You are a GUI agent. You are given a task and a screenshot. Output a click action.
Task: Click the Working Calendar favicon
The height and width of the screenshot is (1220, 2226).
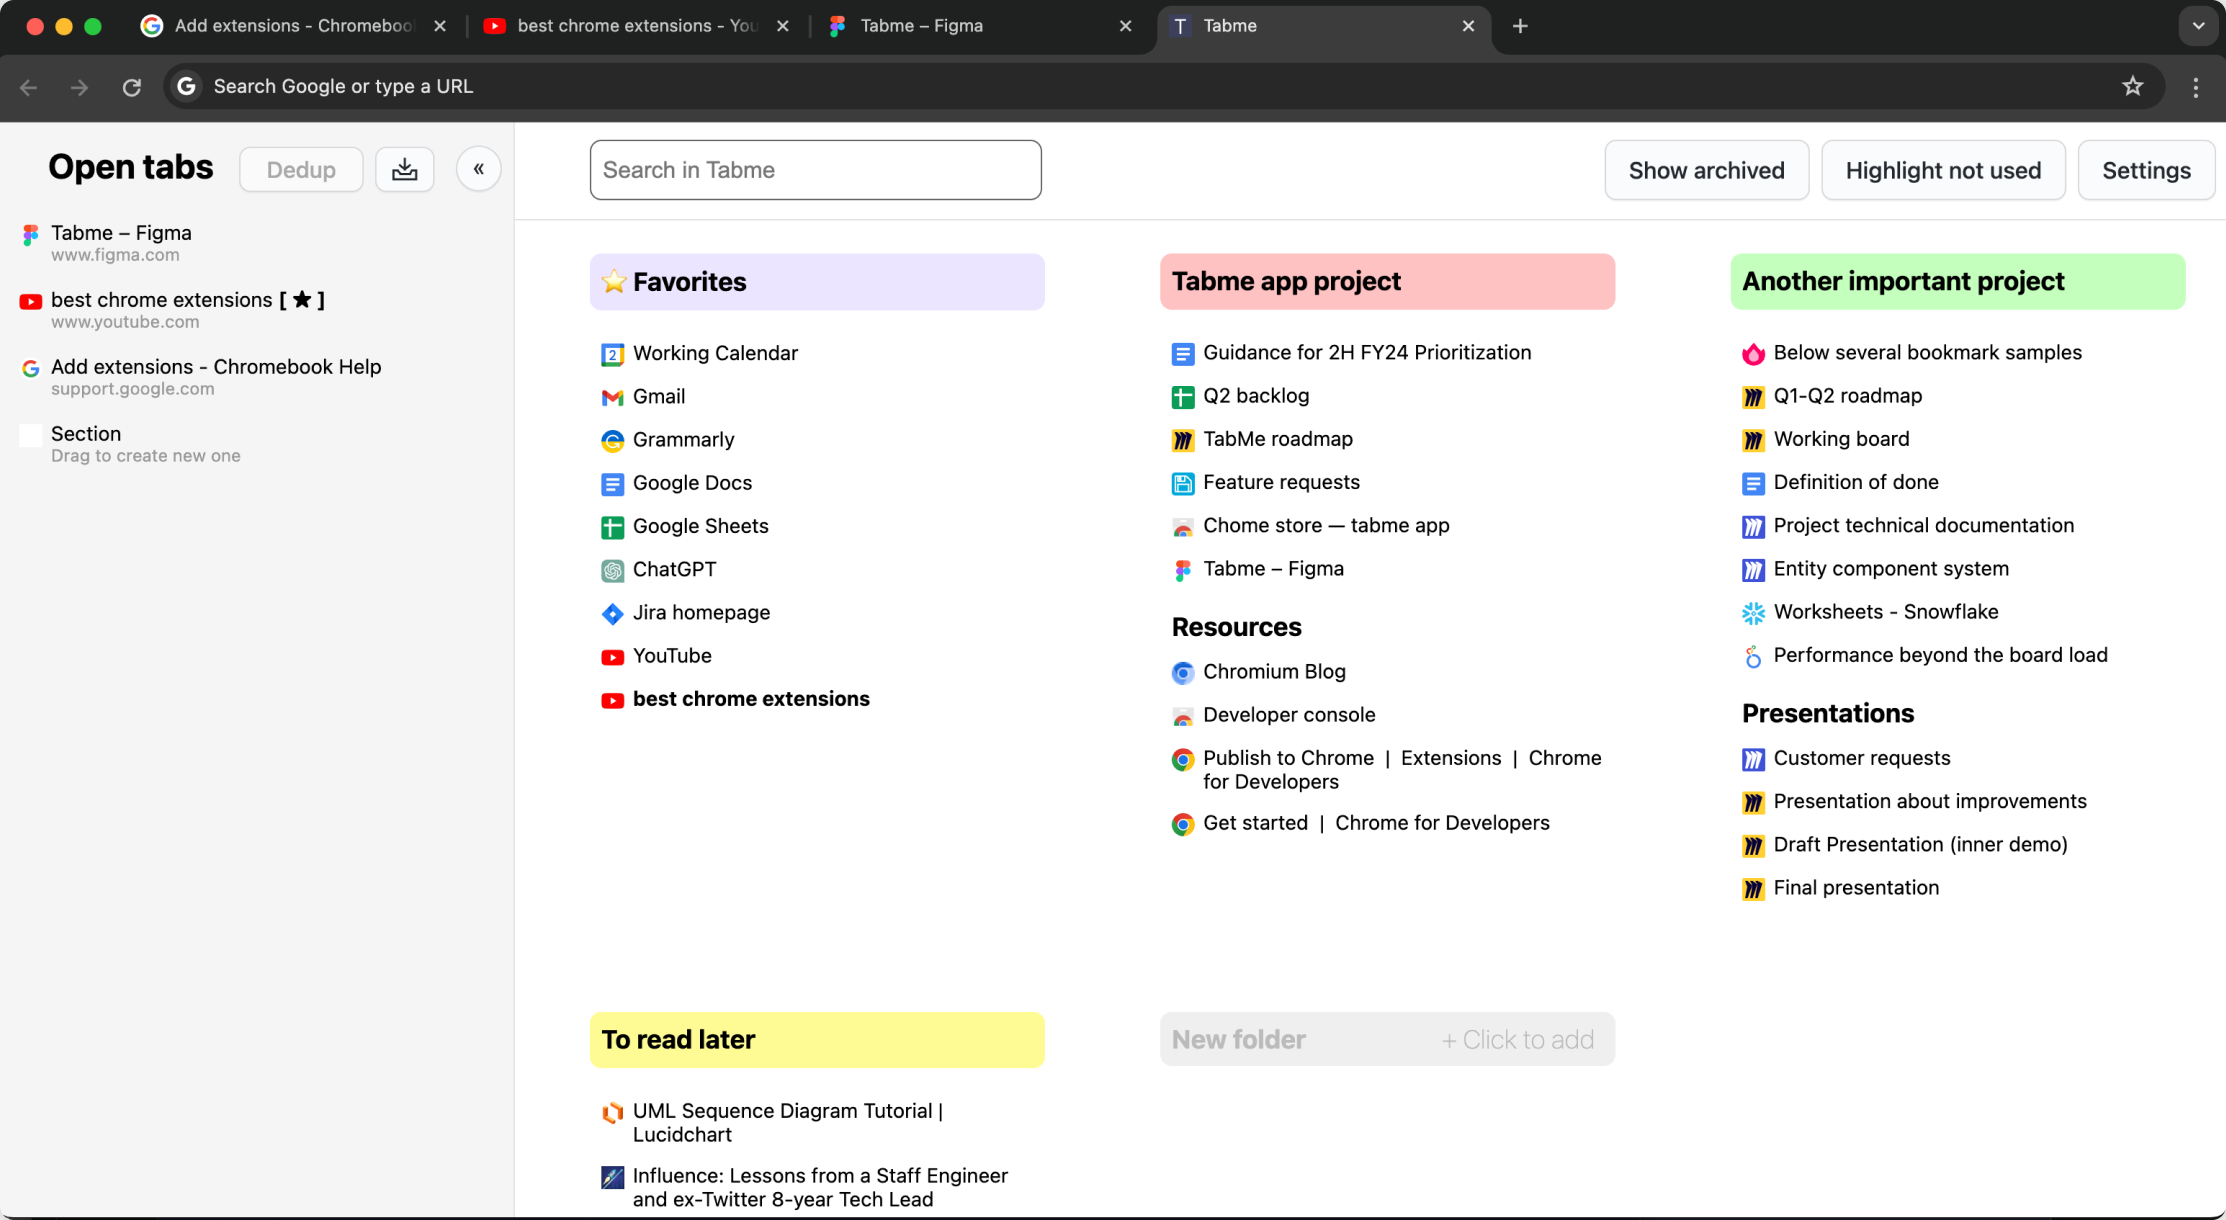tap(612, 354)
